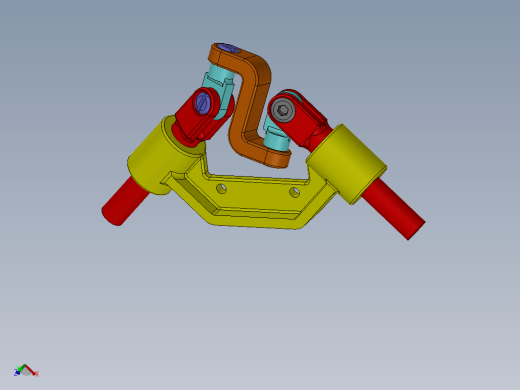Select the left red shaft end

[125, 202]
